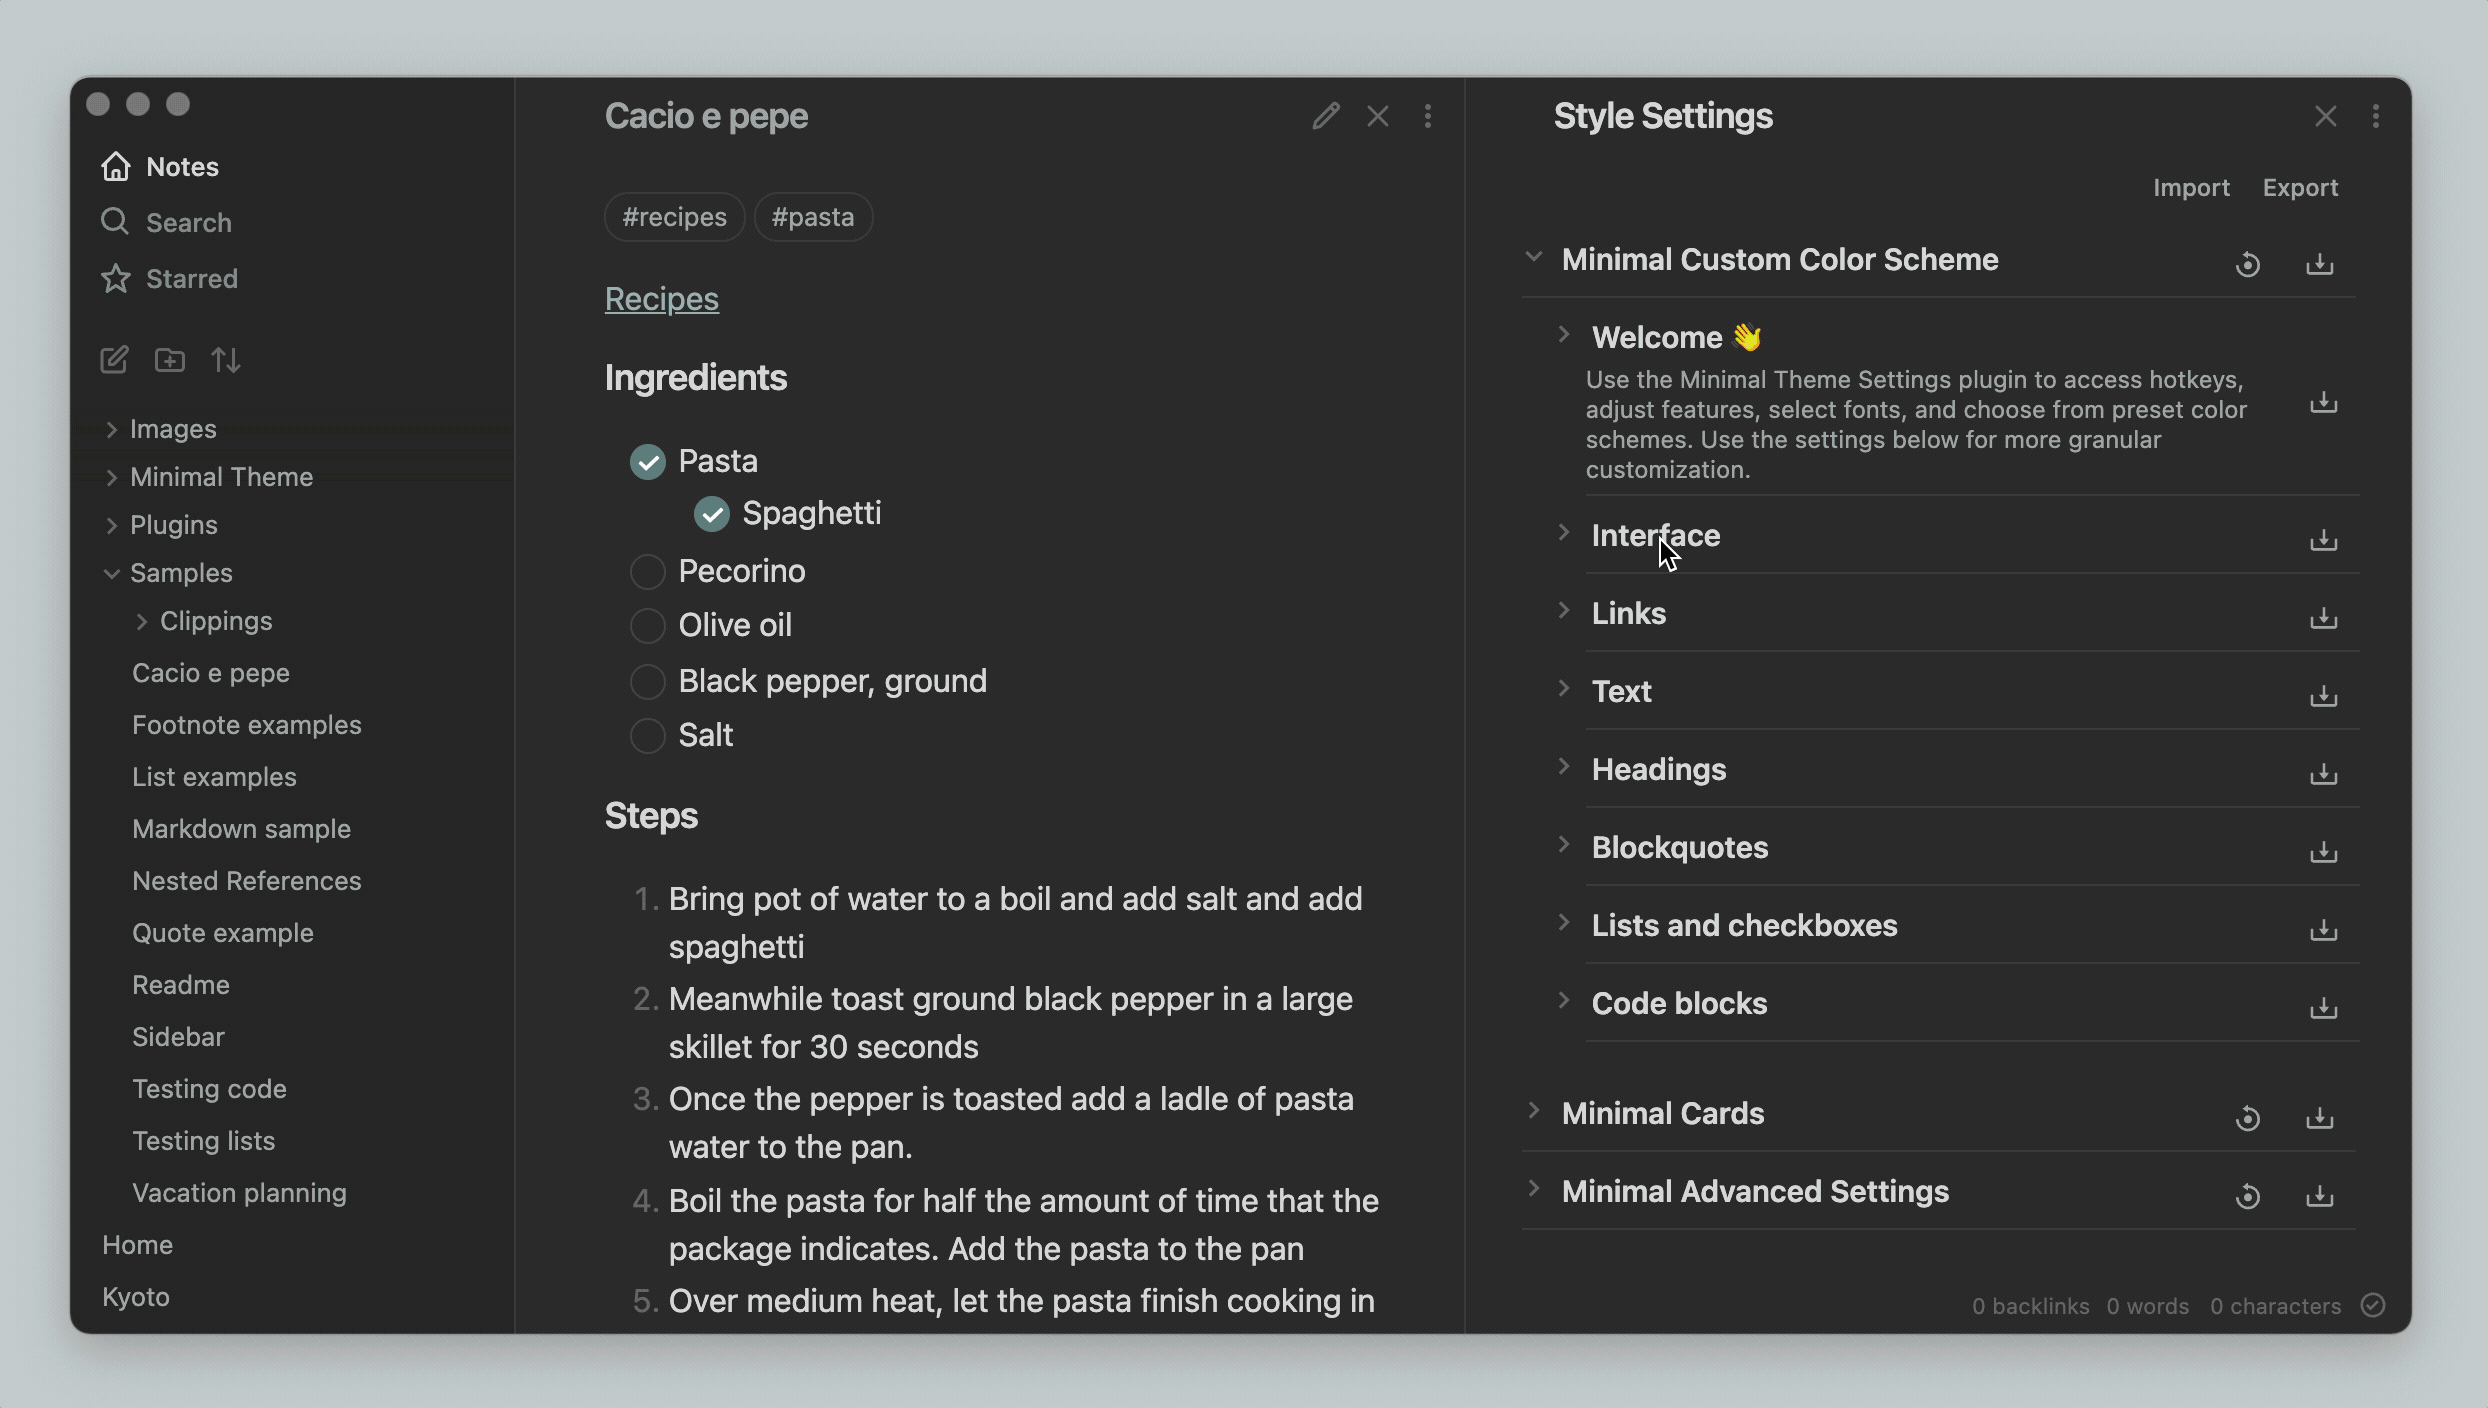Viewport: 2488px width, 1408px height.
Task: Follow the Recipes link
Action: click(x=661, y=299)
